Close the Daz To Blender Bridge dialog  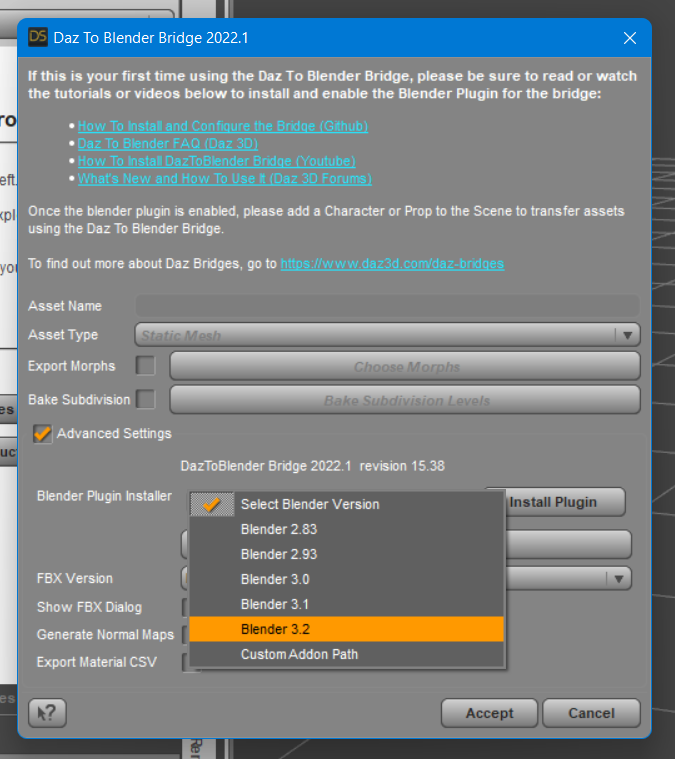629,38
